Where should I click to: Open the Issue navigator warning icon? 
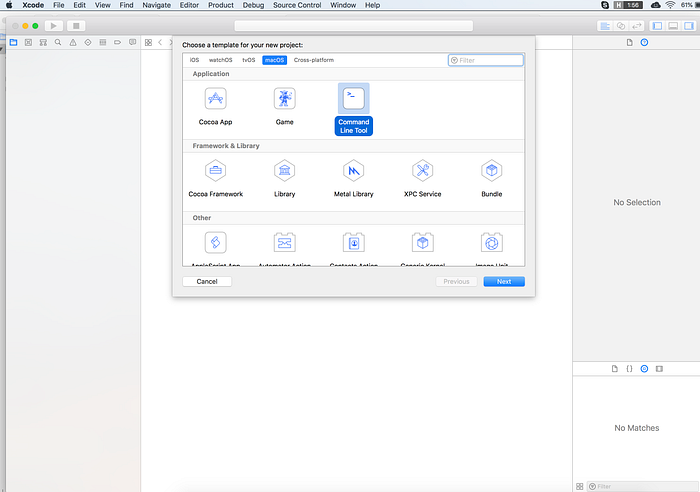(73, 42)
